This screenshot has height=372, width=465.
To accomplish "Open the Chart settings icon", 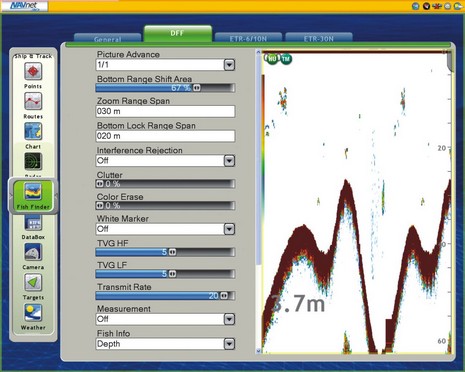I will 33,131.
